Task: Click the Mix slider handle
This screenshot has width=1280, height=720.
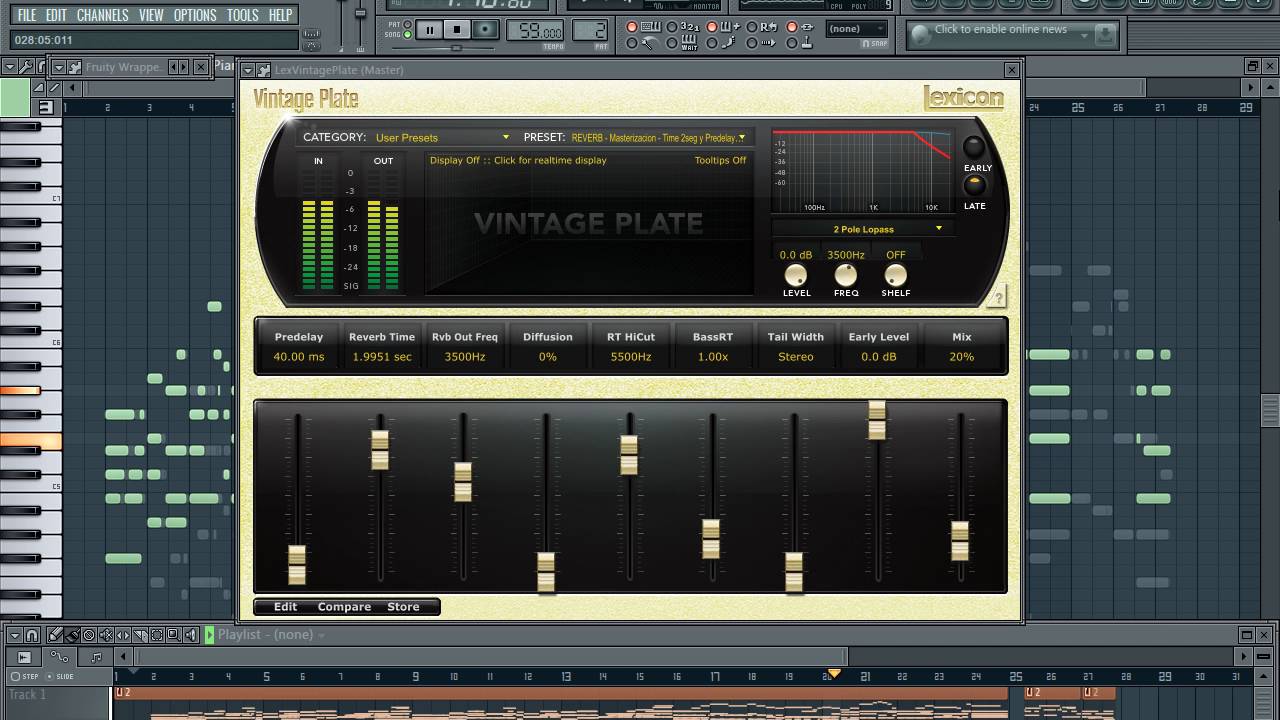Action: pos(960,541)
